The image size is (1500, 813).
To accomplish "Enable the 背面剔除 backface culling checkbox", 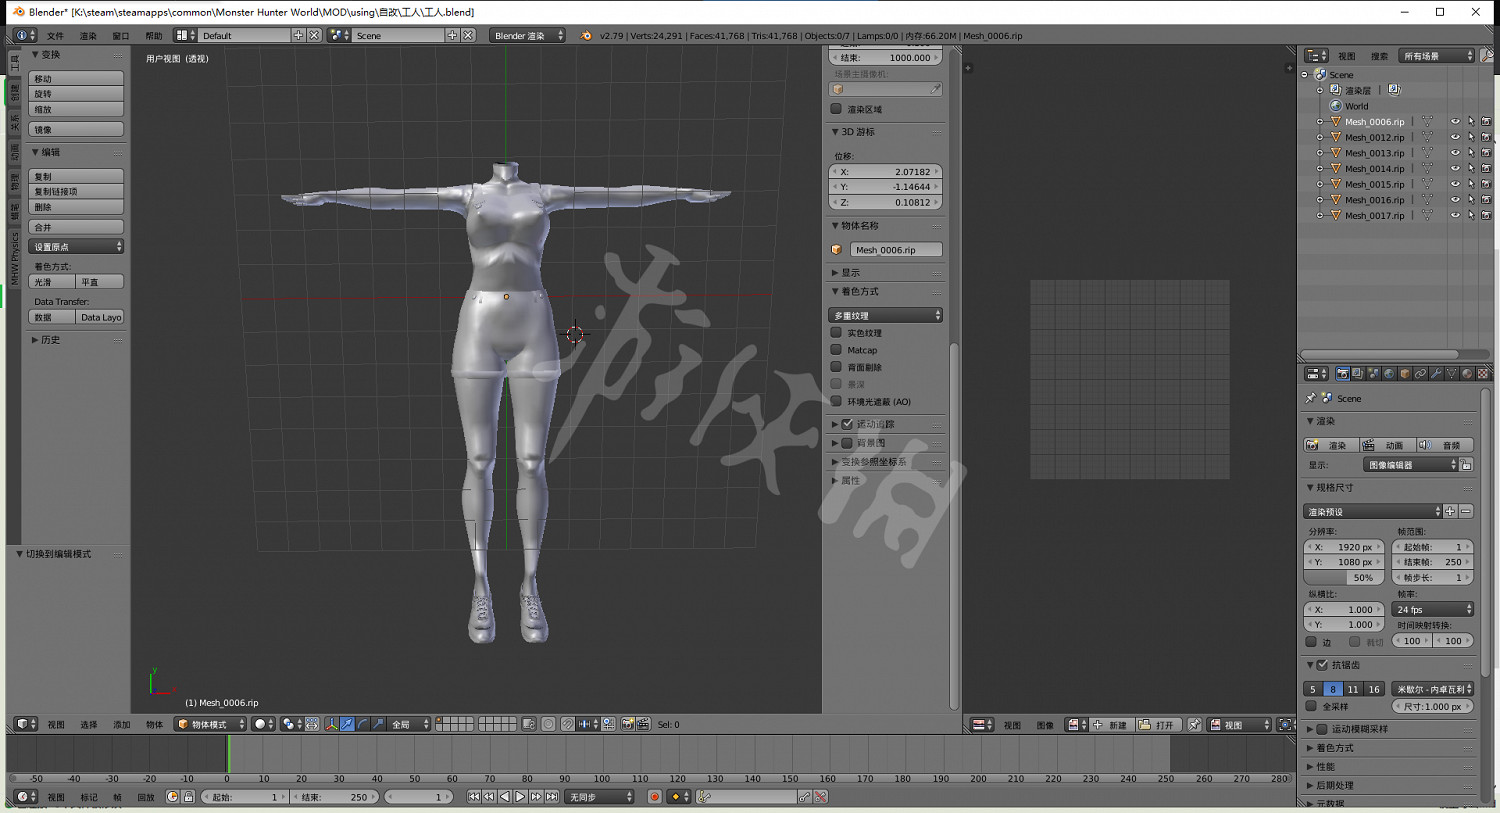I will pos(836,367).
